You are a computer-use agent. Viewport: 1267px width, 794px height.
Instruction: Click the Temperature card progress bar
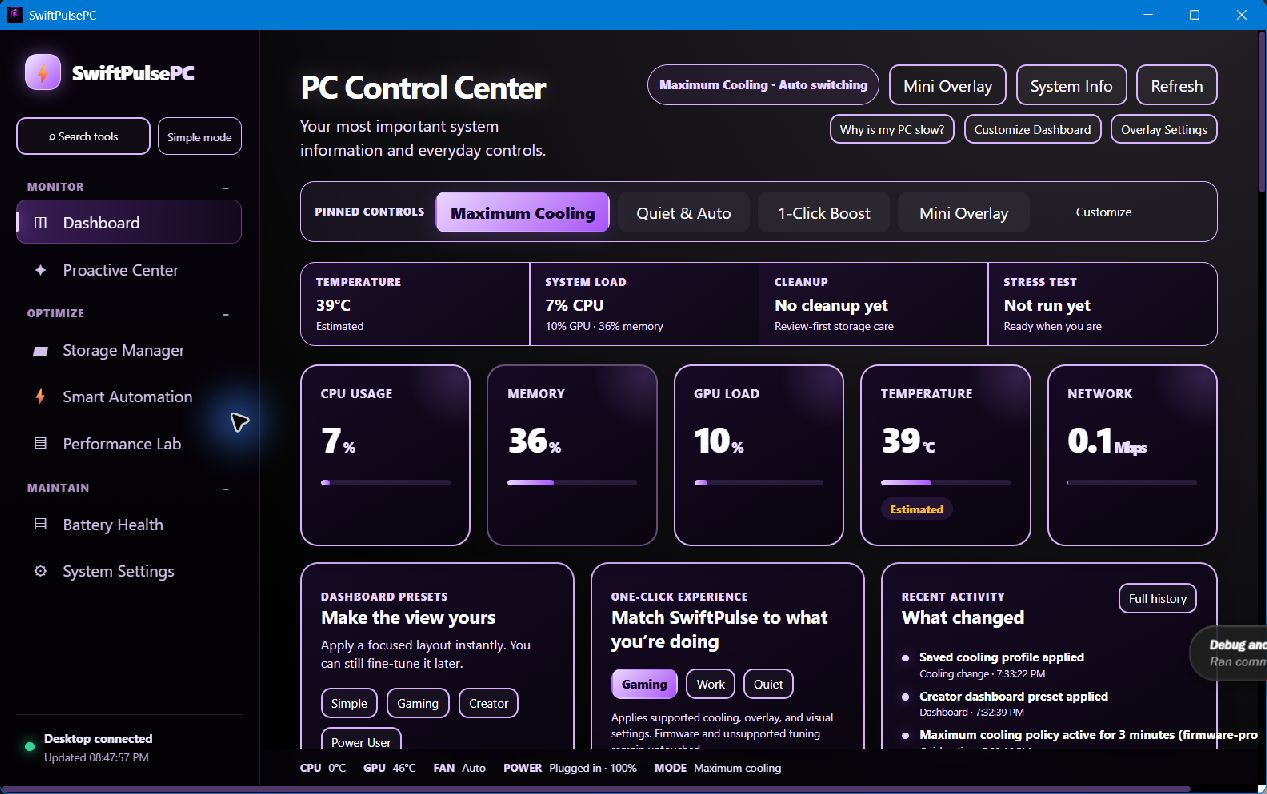[946, 483]
